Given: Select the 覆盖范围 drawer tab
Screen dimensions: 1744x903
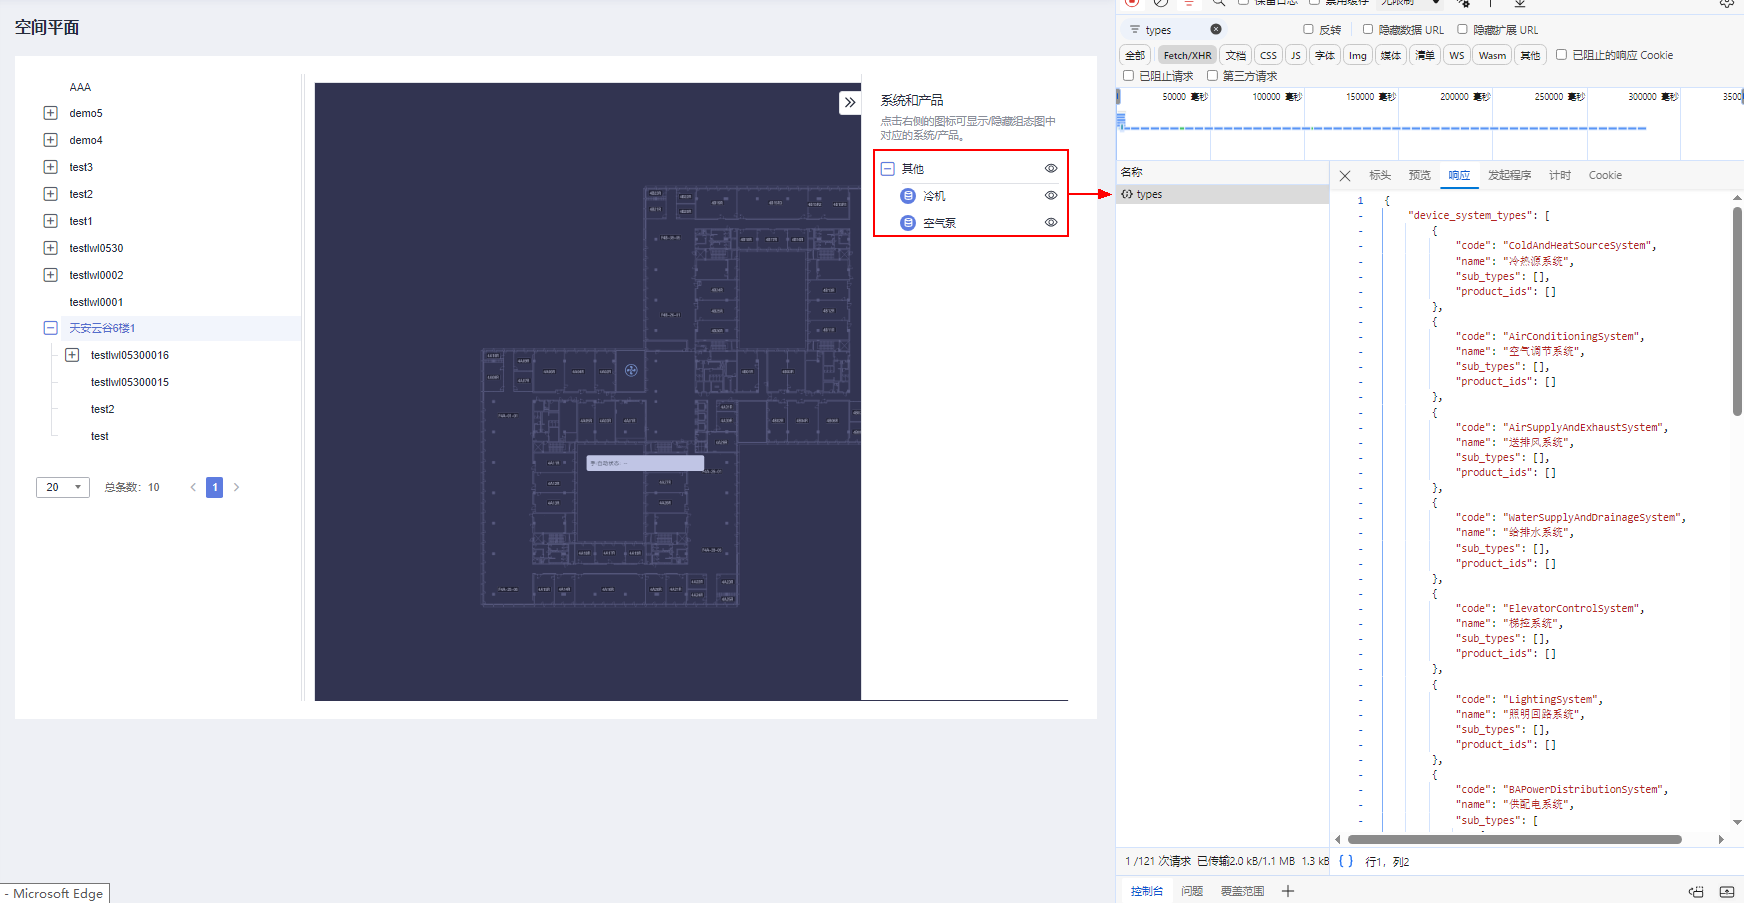Looking at the screenshot, I should [1242, 891].
